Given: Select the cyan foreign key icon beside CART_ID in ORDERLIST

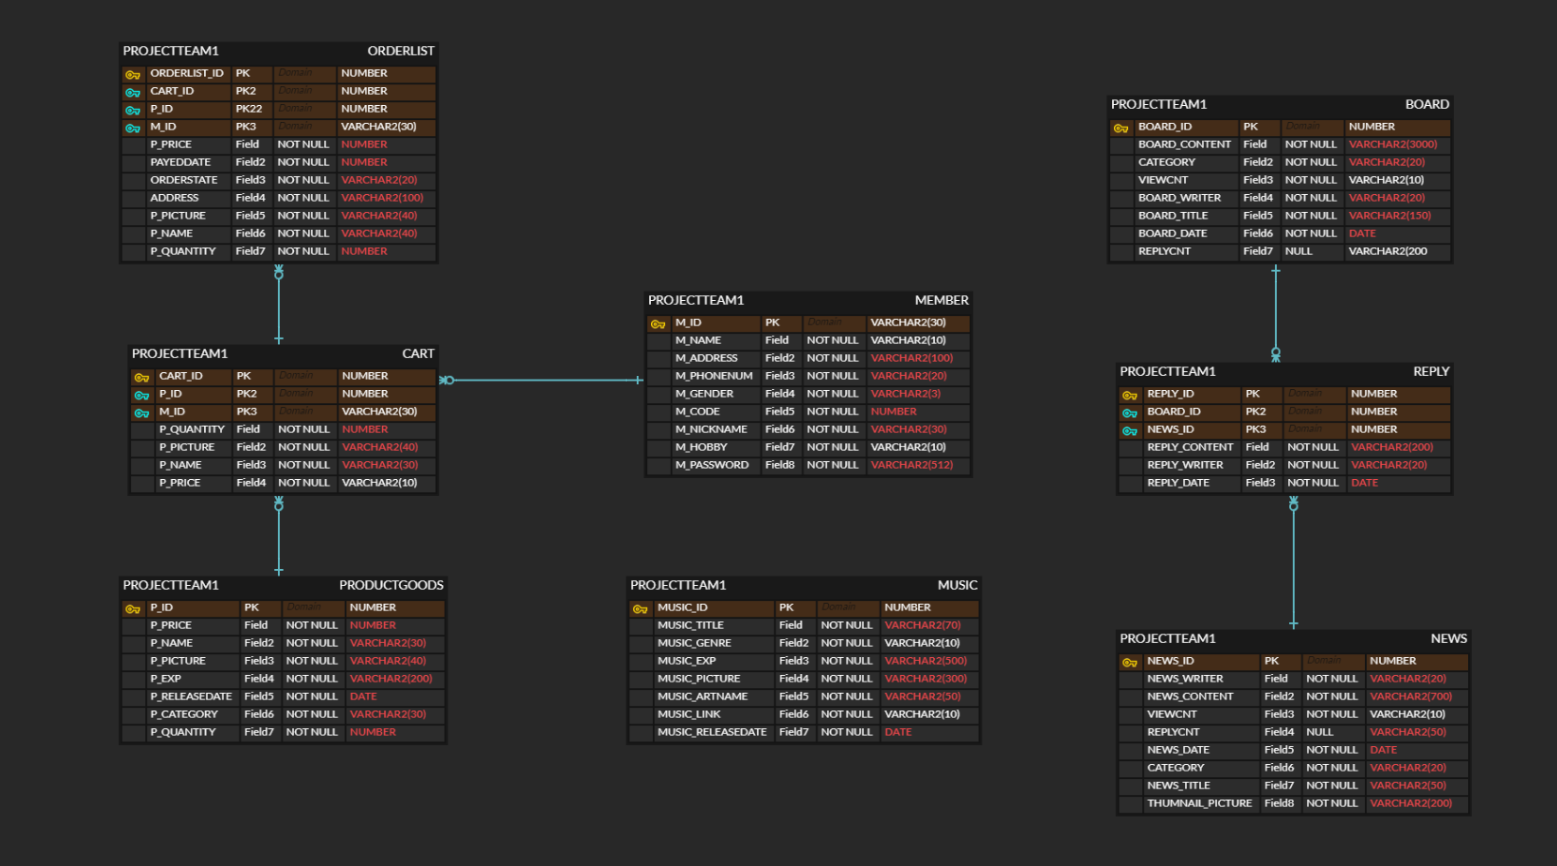Looking at the screenshot, I should (133, 91).
